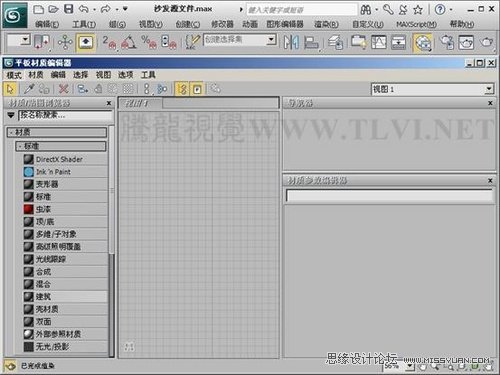Click the Mirror tool on main toolbar

pyautogui.click(x=291, y=42)
